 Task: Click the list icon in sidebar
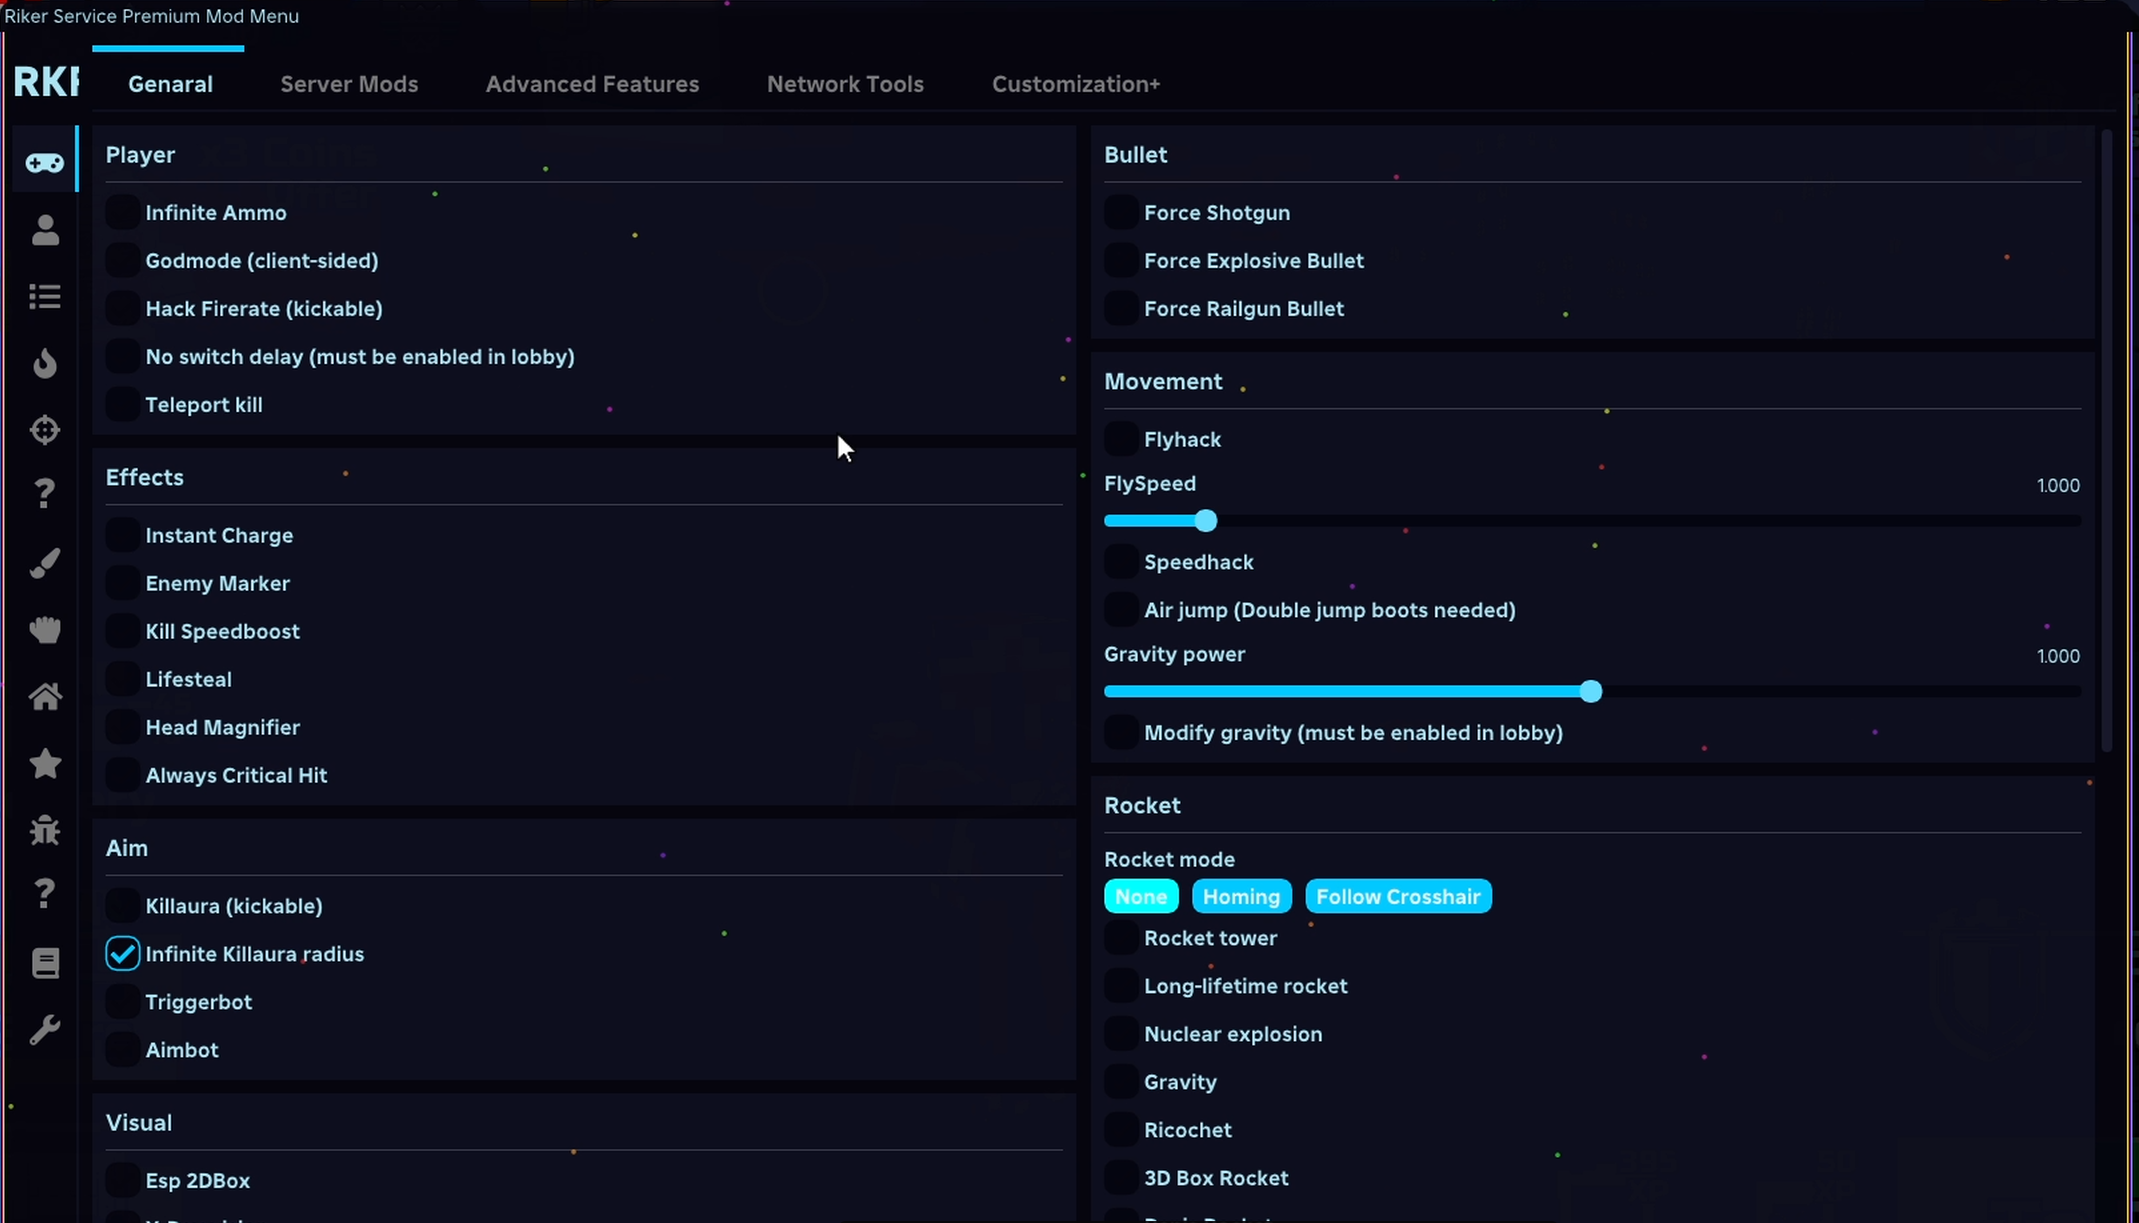[x=45, y=296]
